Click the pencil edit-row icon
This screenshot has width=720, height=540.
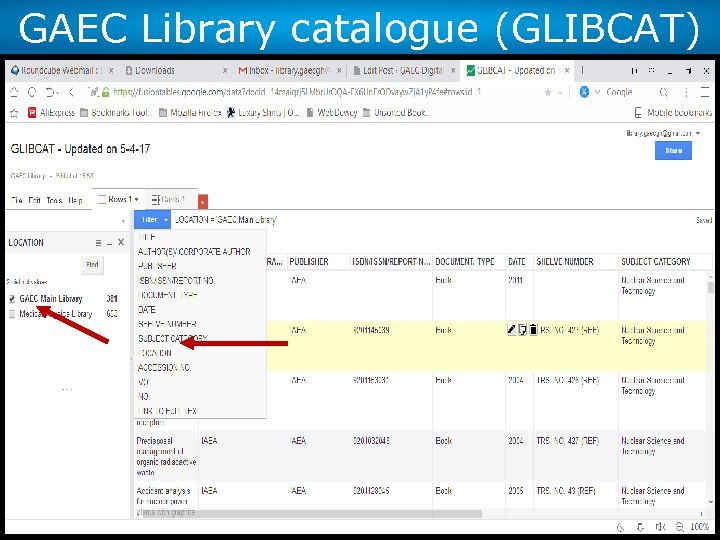(511, 329)
